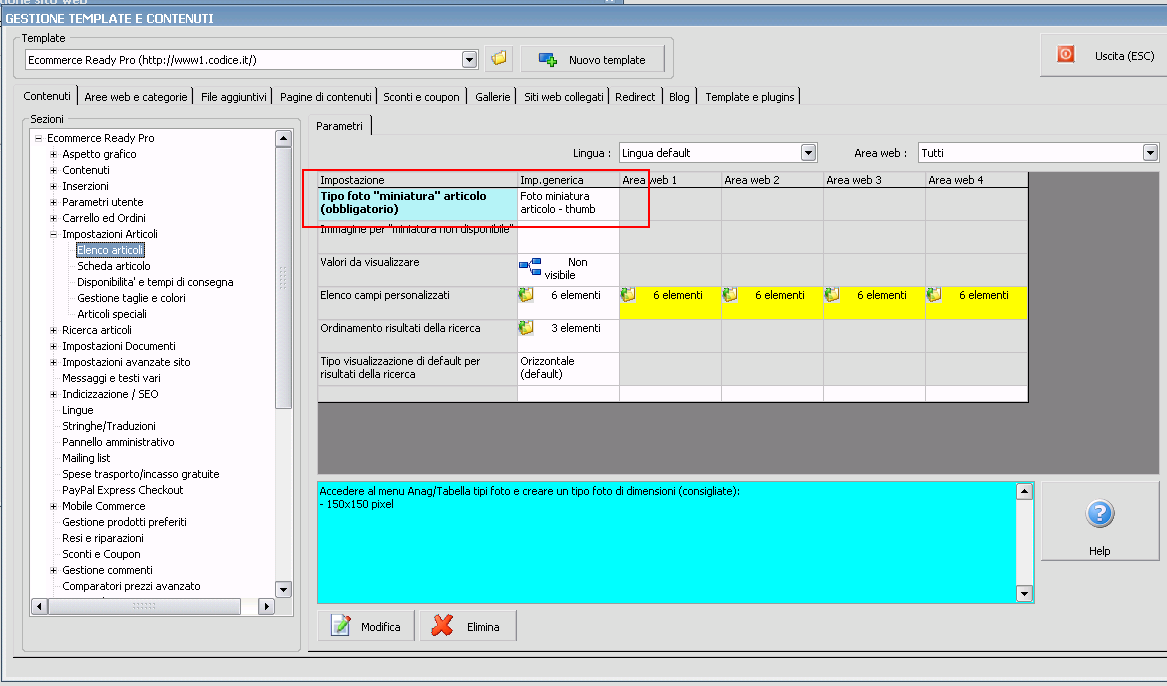Click Foto miniatura articolo - thumb cell

point(569,203)
